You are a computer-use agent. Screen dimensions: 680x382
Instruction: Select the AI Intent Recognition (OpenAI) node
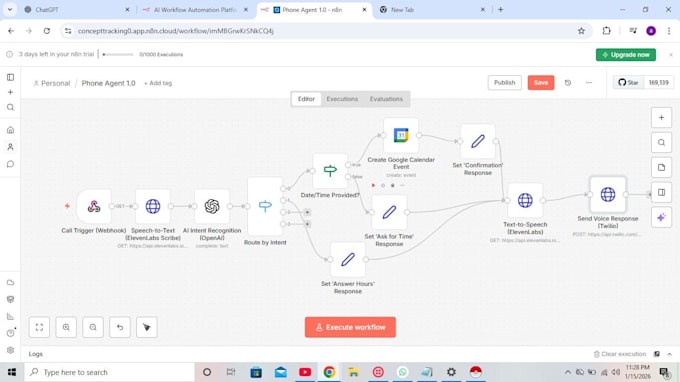[x=212, y=206]
